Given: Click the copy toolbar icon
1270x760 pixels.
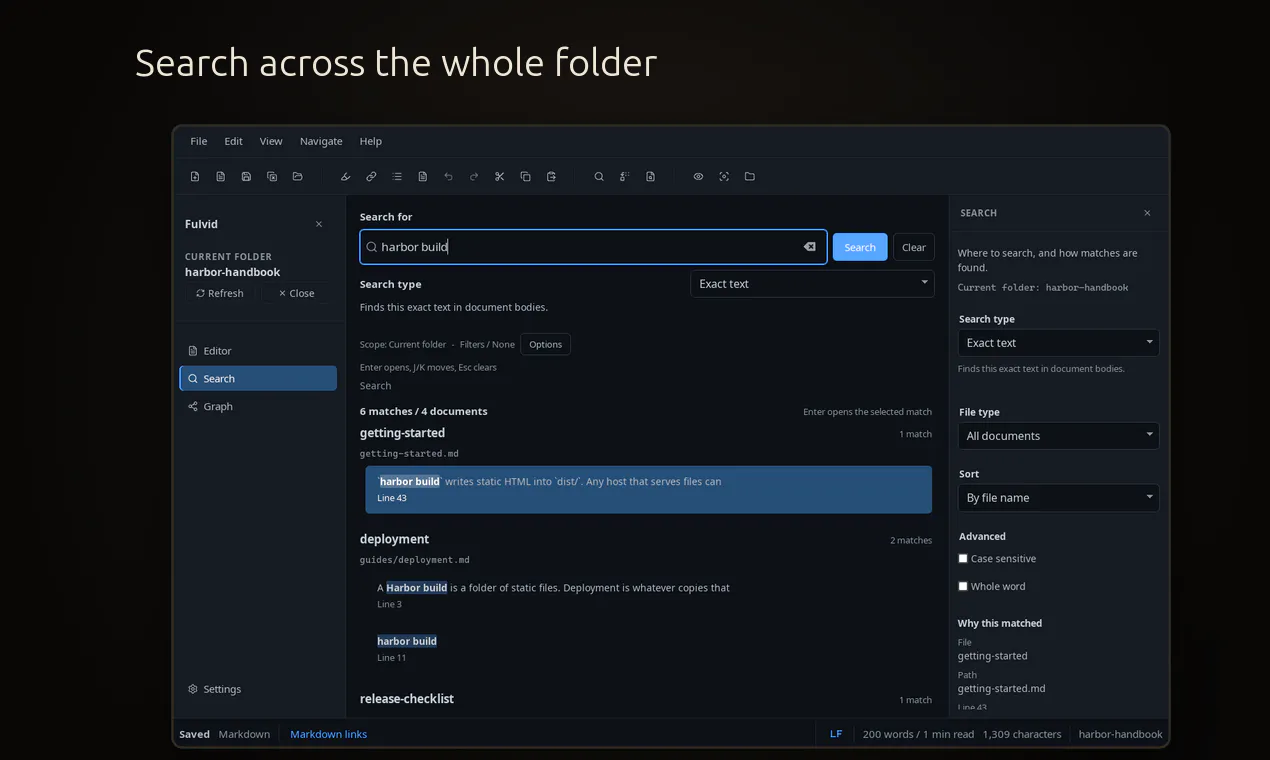Looking at the screenshot, I should [525, 177].
